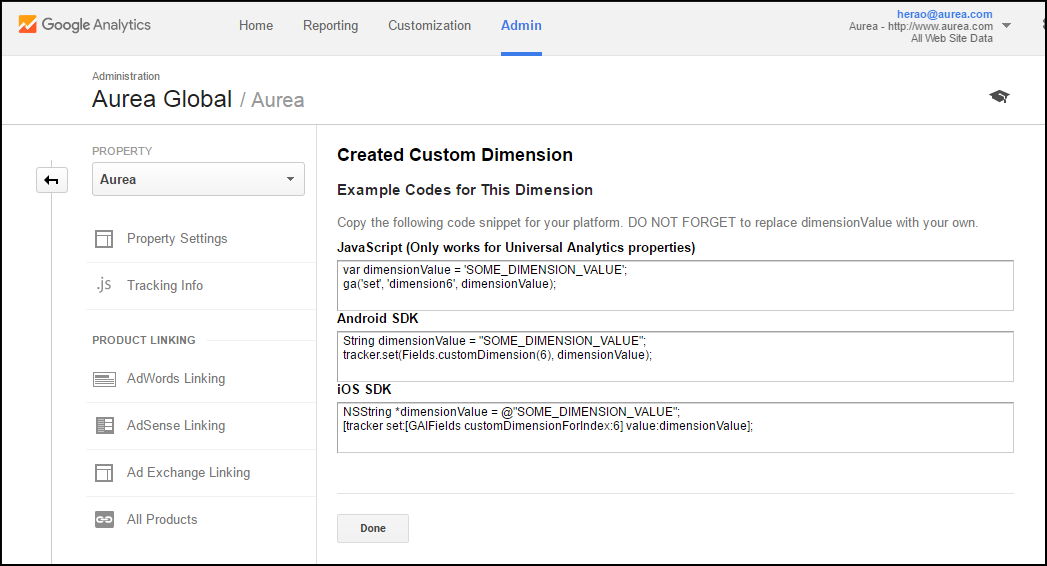Click inside the JavaScript code snippet box

tap(675, 286)
